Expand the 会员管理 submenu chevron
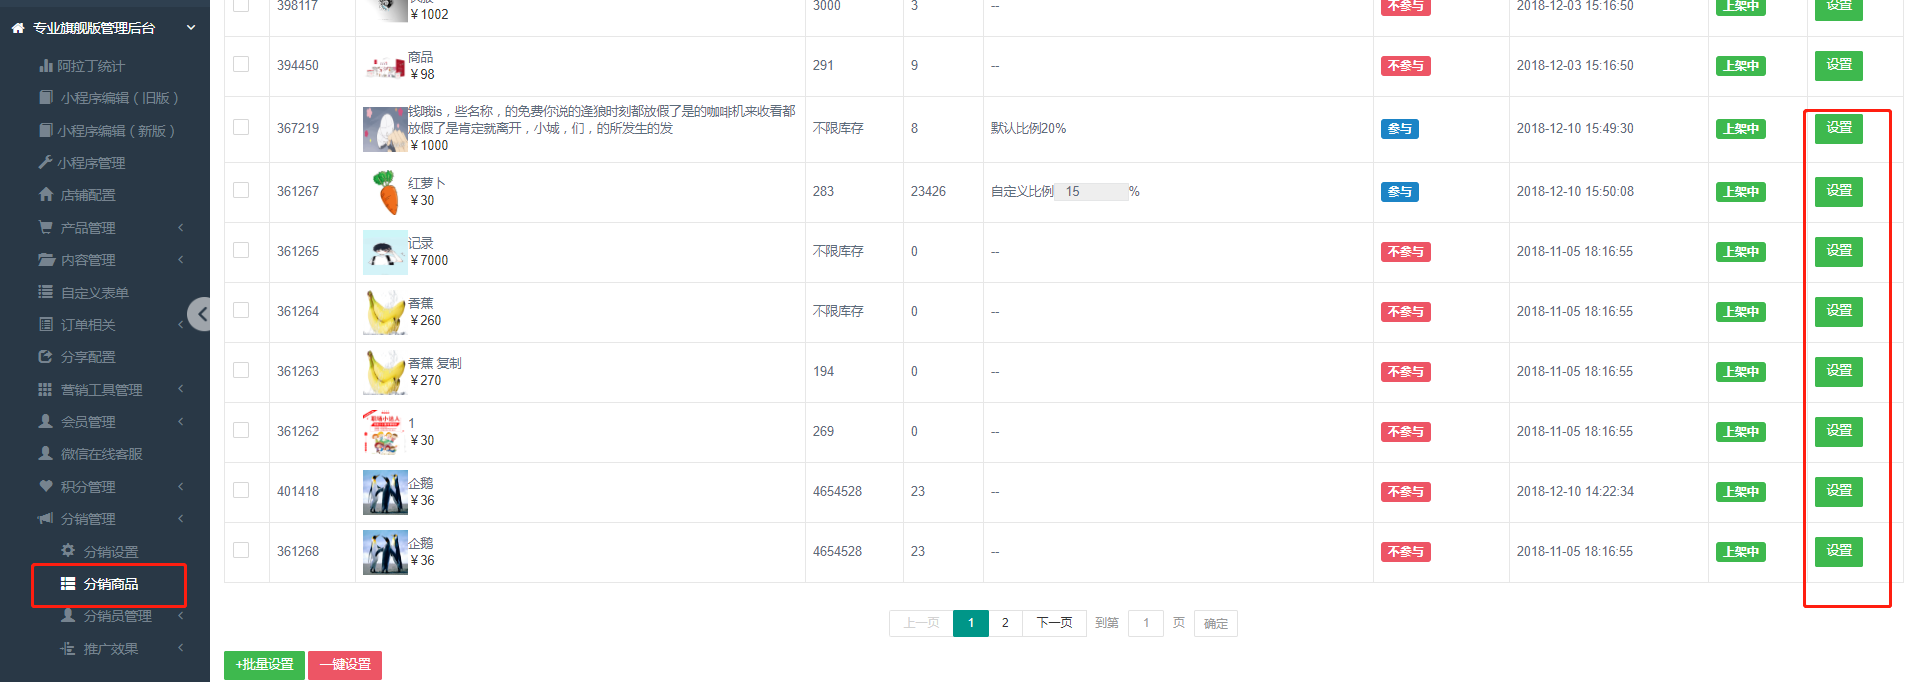1917x682 pixels. pyautogui.click(x=181, y=422)
